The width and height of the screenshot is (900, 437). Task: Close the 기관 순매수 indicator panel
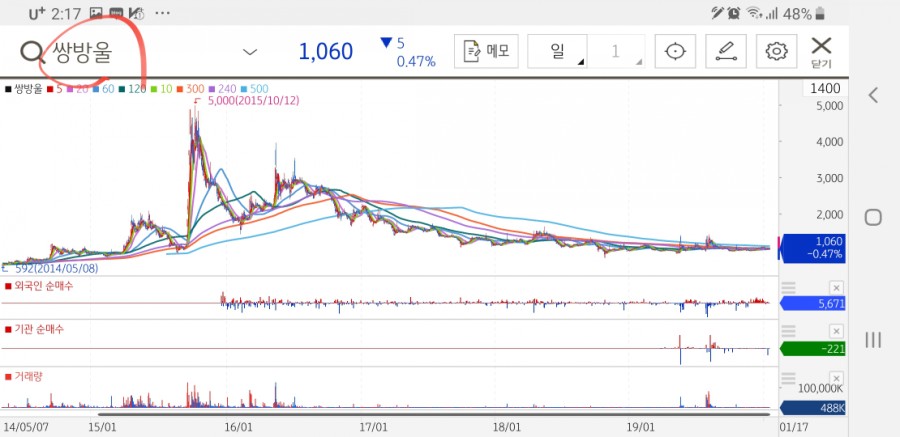[x=836, y=331]
